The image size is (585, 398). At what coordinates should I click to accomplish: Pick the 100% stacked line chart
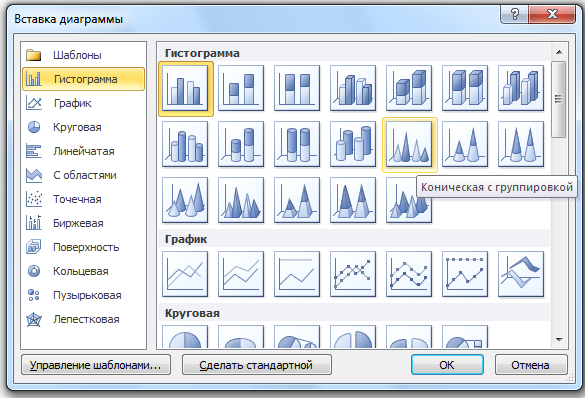297,274
